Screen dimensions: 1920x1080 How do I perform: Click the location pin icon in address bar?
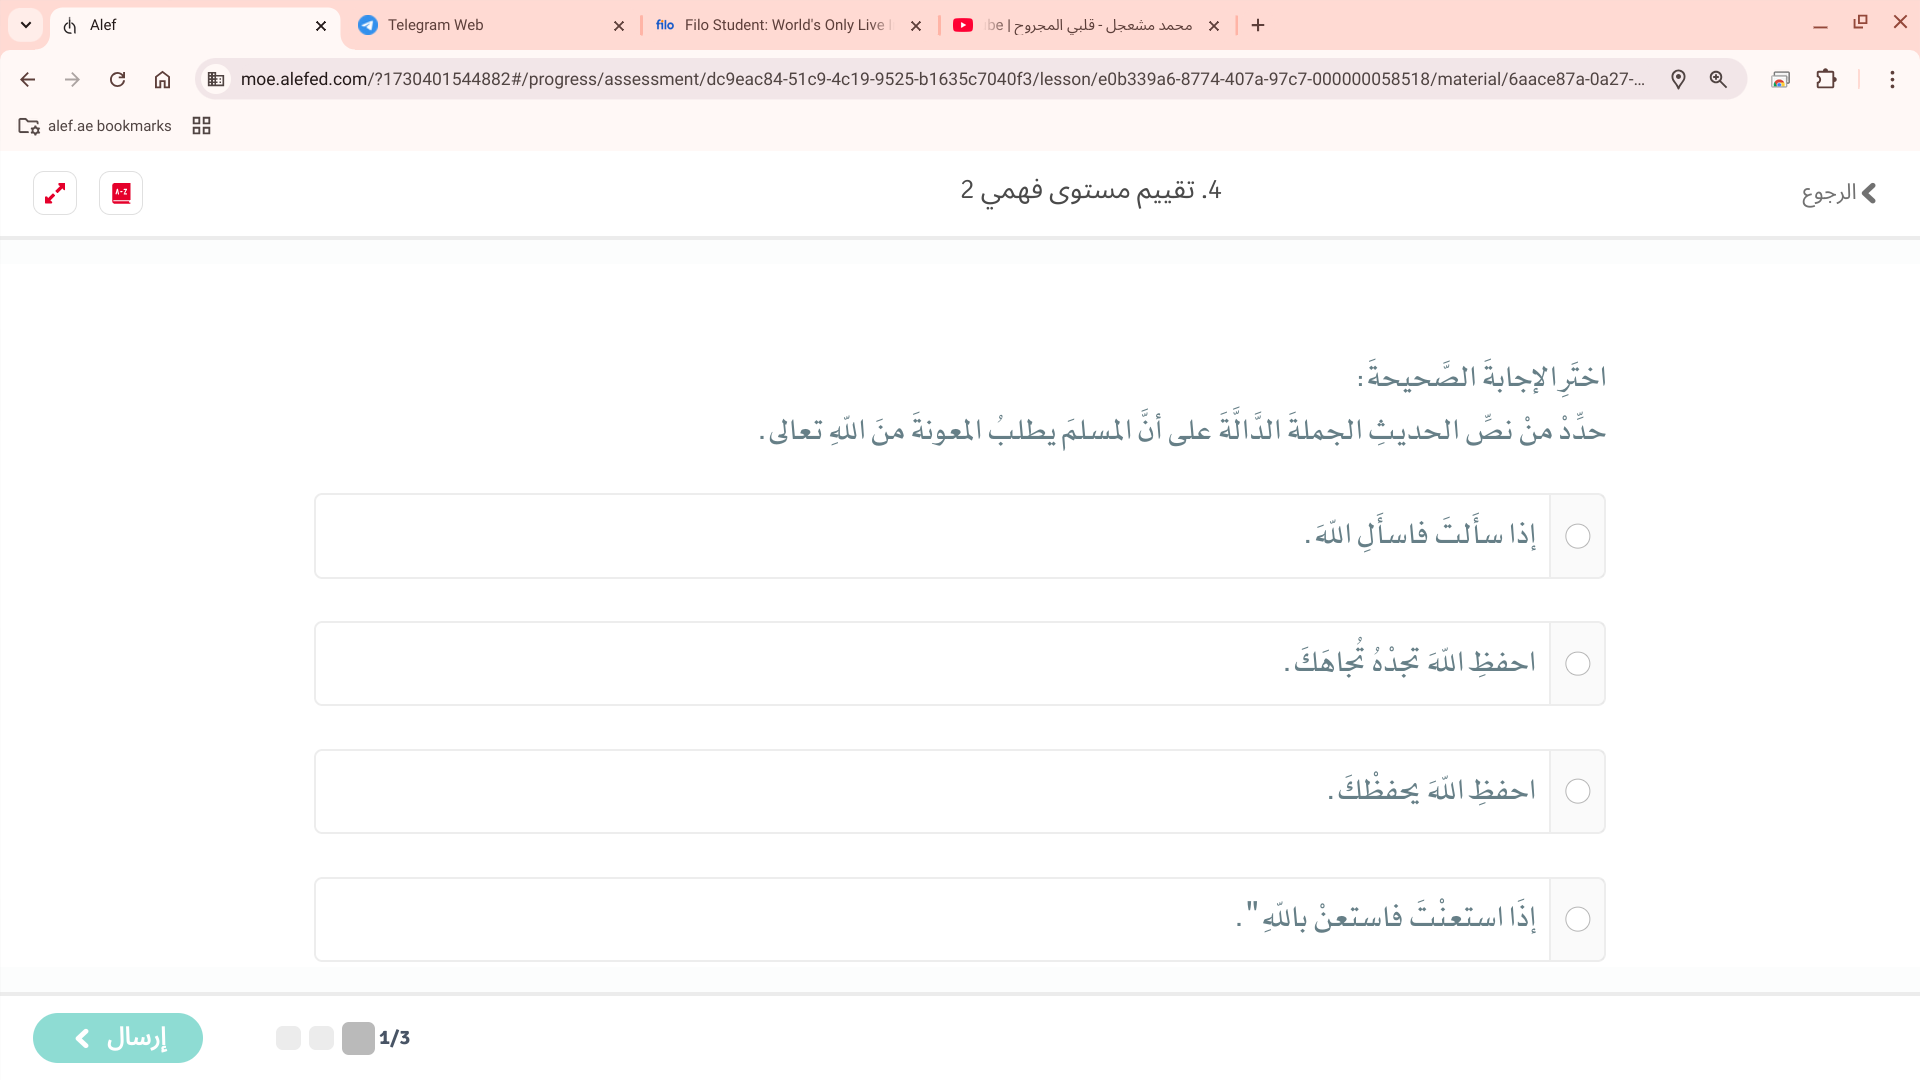[1678, 79]
